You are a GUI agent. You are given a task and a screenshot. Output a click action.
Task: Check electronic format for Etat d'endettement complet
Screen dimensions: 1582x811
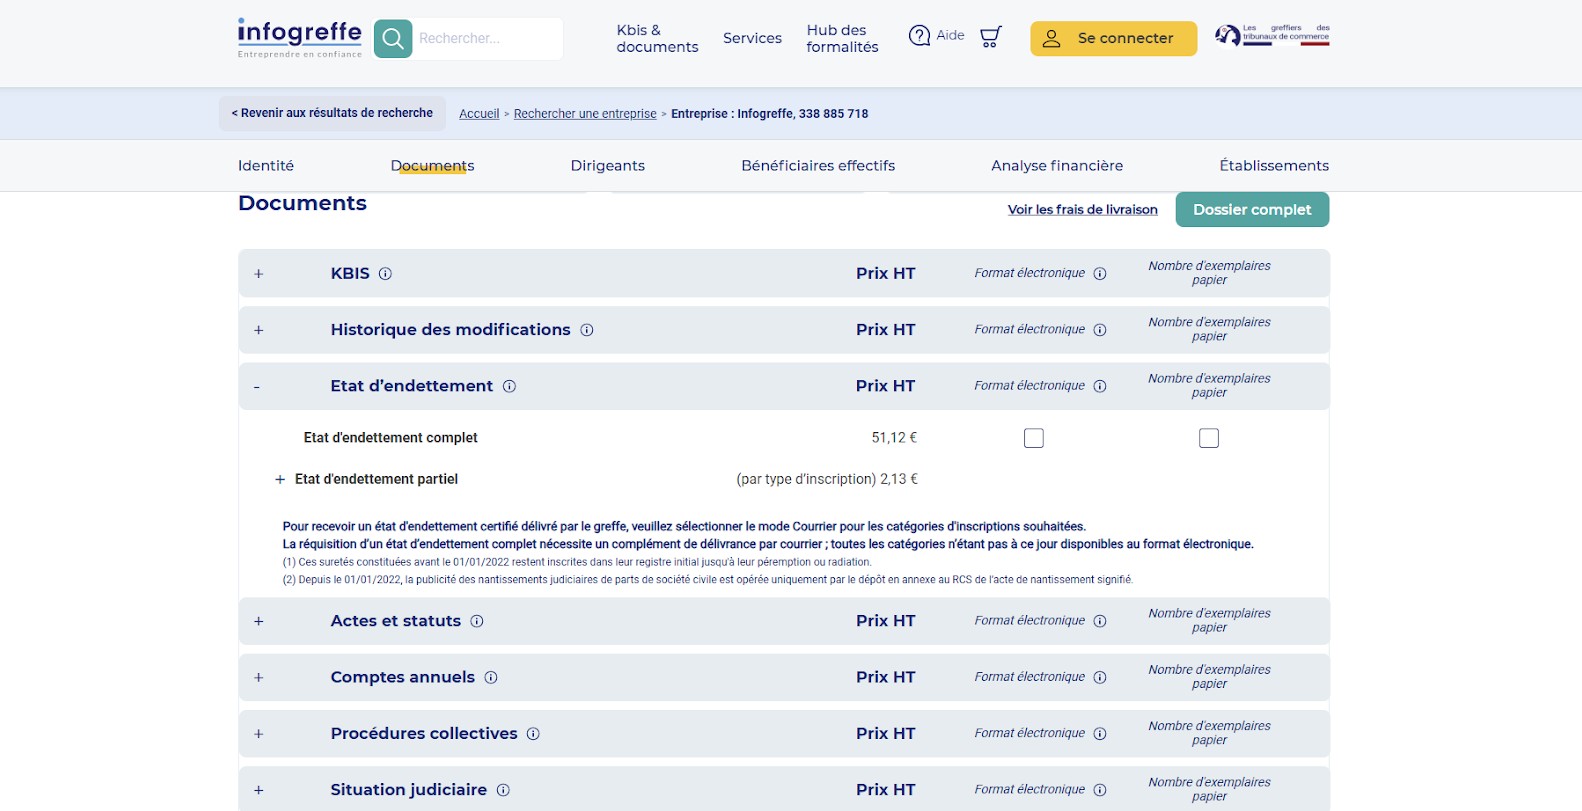tap(1034, 438)
